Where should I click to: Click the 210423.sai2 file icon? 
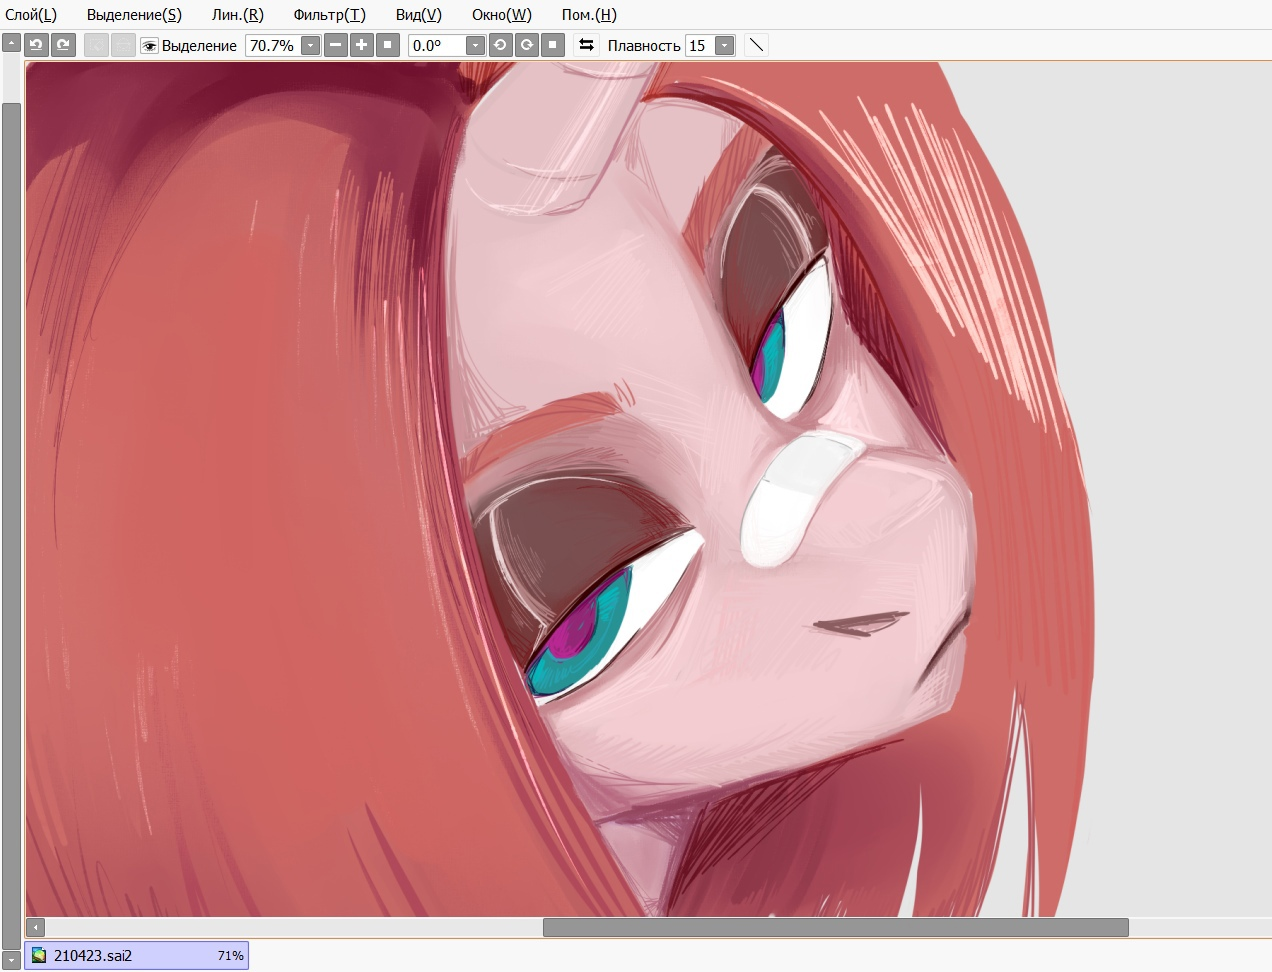[x=39, y=956]
